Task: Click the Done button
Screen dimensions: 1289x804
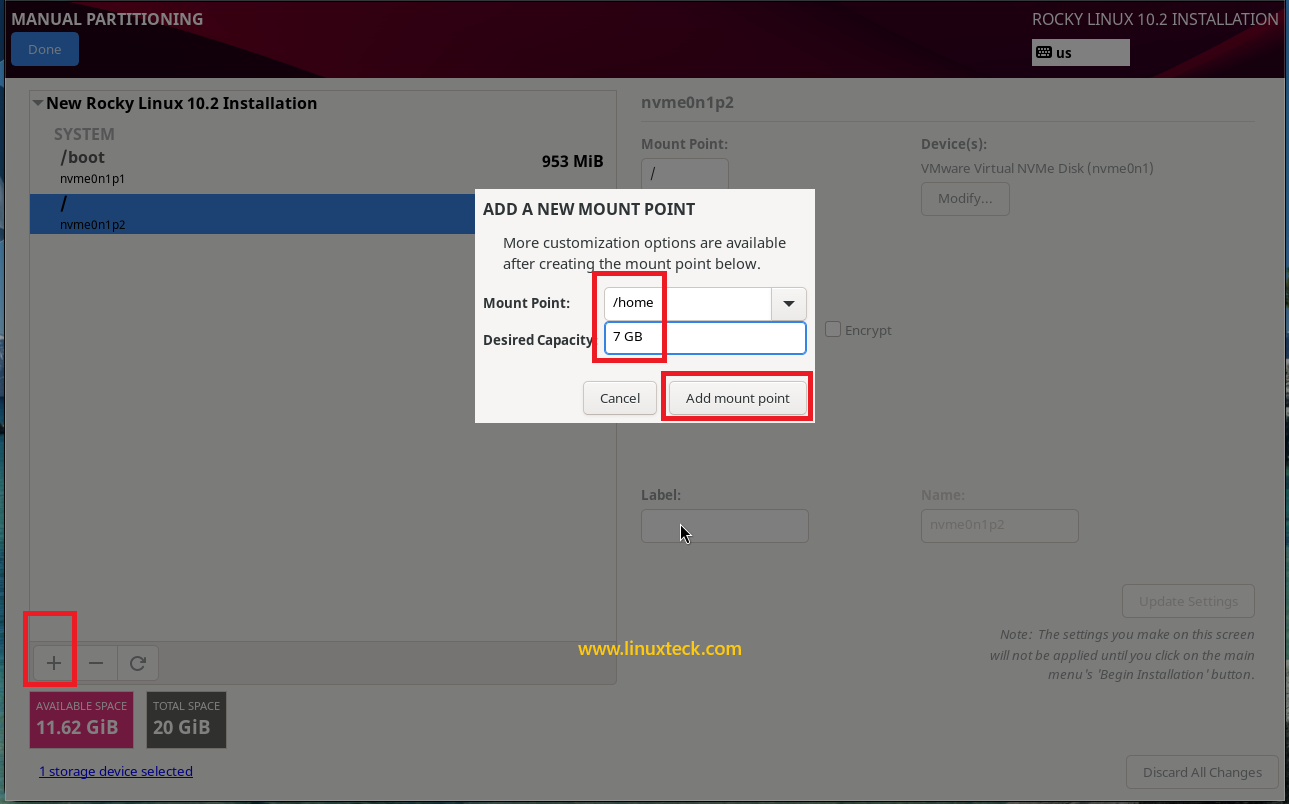Action: [x=45, y=49]
